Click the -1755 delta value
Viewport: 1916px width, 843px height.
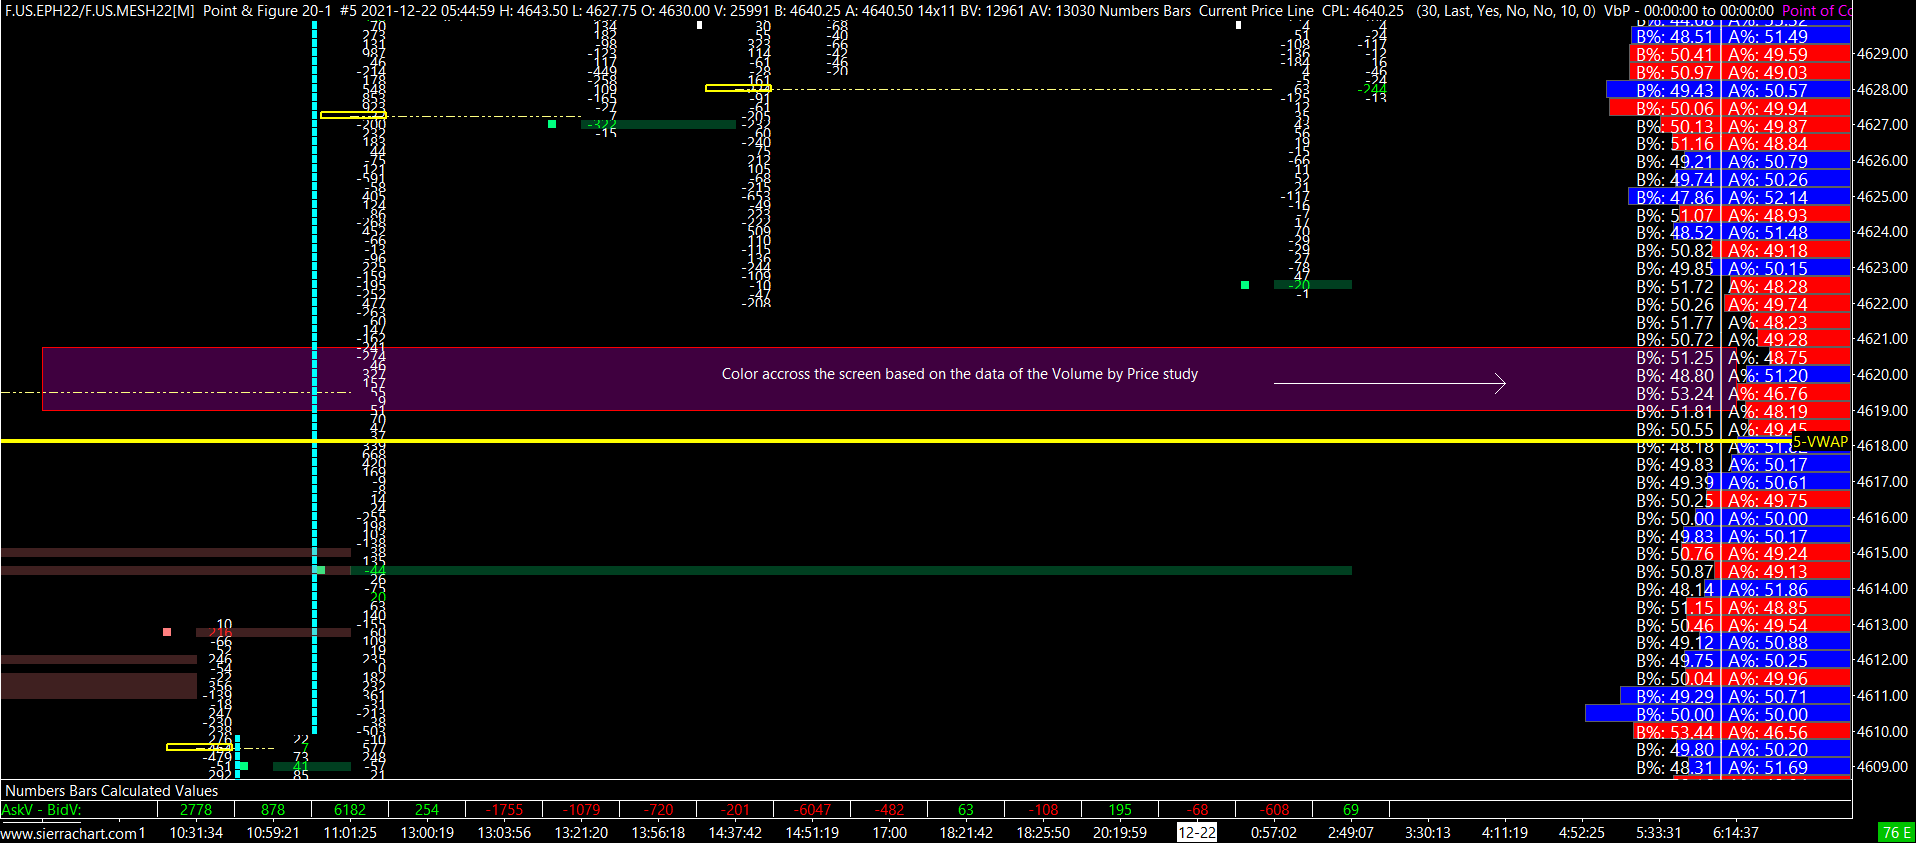[x=504, y=810]
